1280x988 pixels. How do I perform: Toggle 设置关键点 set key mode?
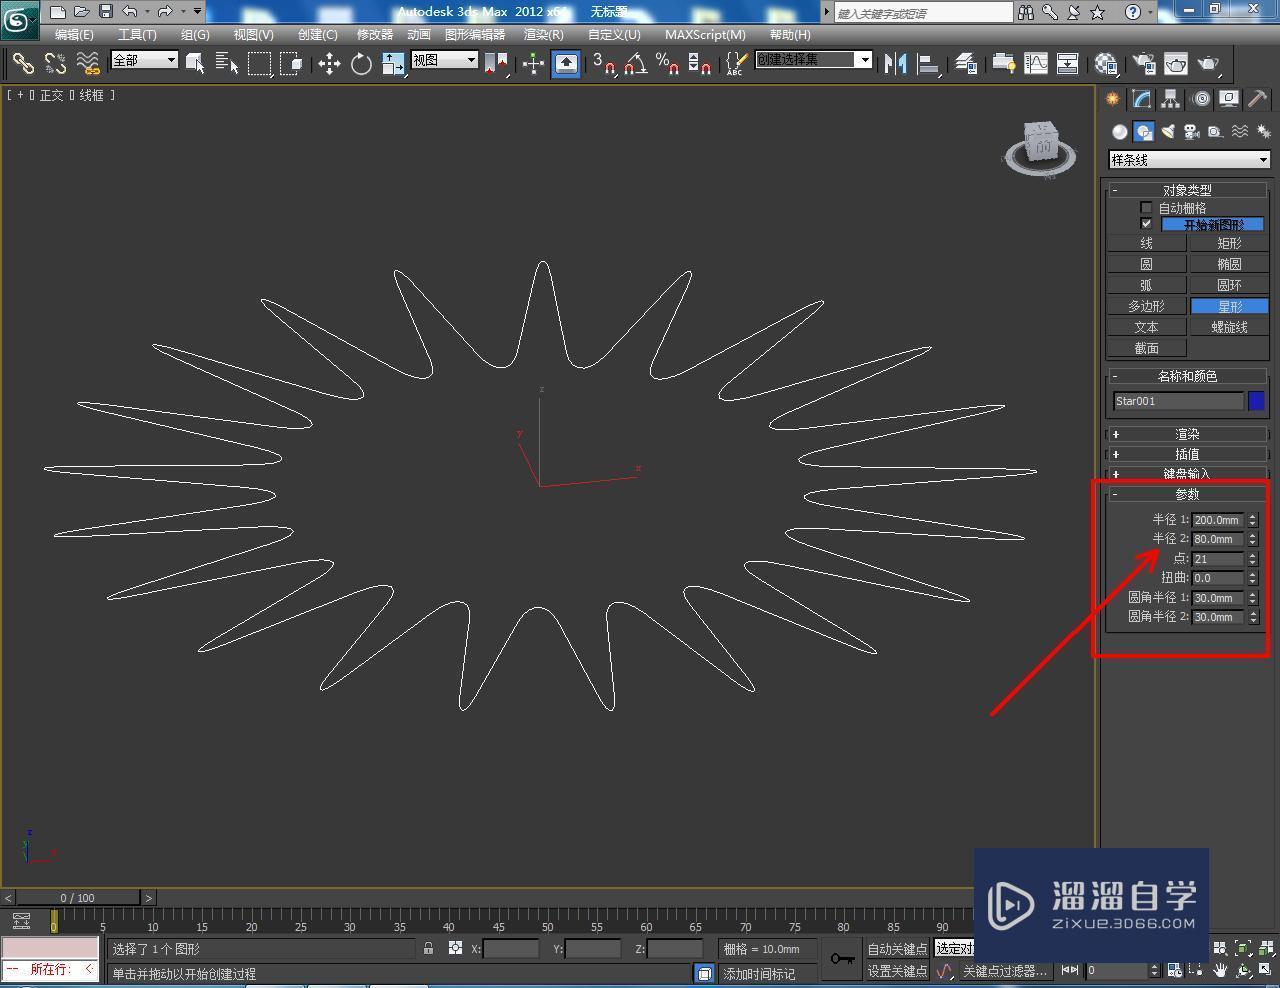point(896,971)
